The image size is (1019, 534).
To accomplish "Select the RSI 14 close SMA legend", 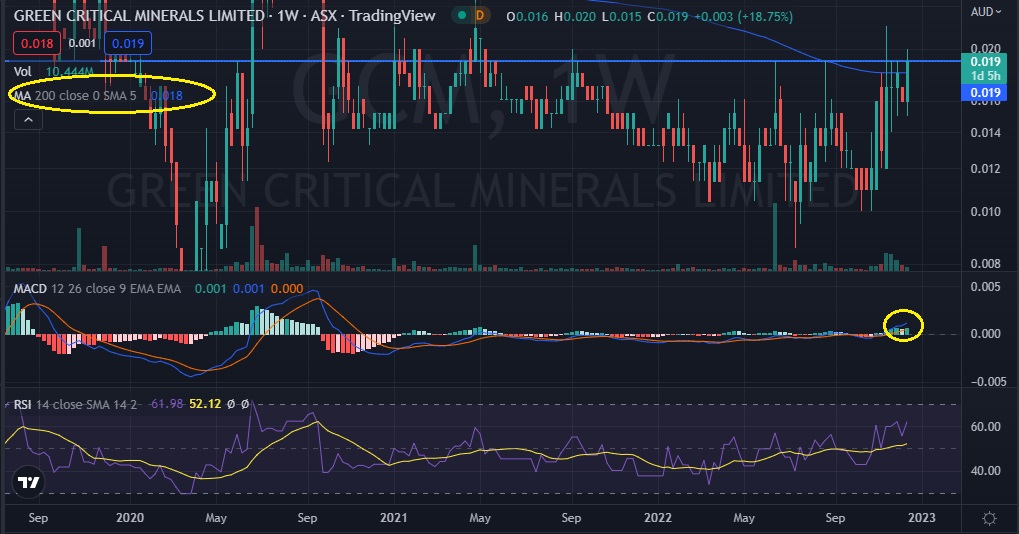I will pyautogui.click(x=131, y=404).
